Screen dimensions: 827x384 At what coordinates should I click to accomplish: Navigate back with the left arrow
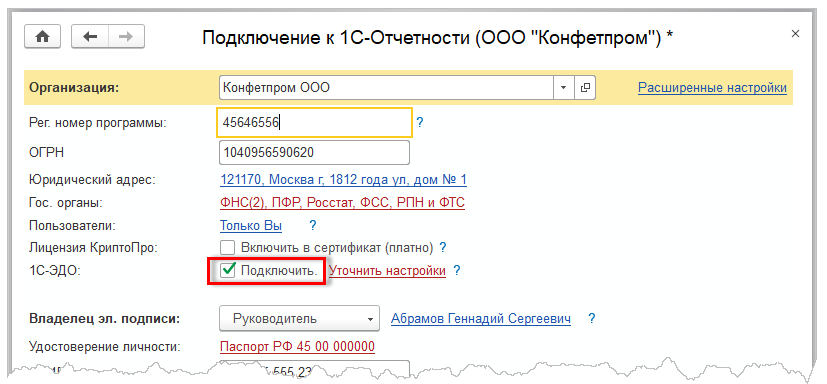tap(90, 36)
